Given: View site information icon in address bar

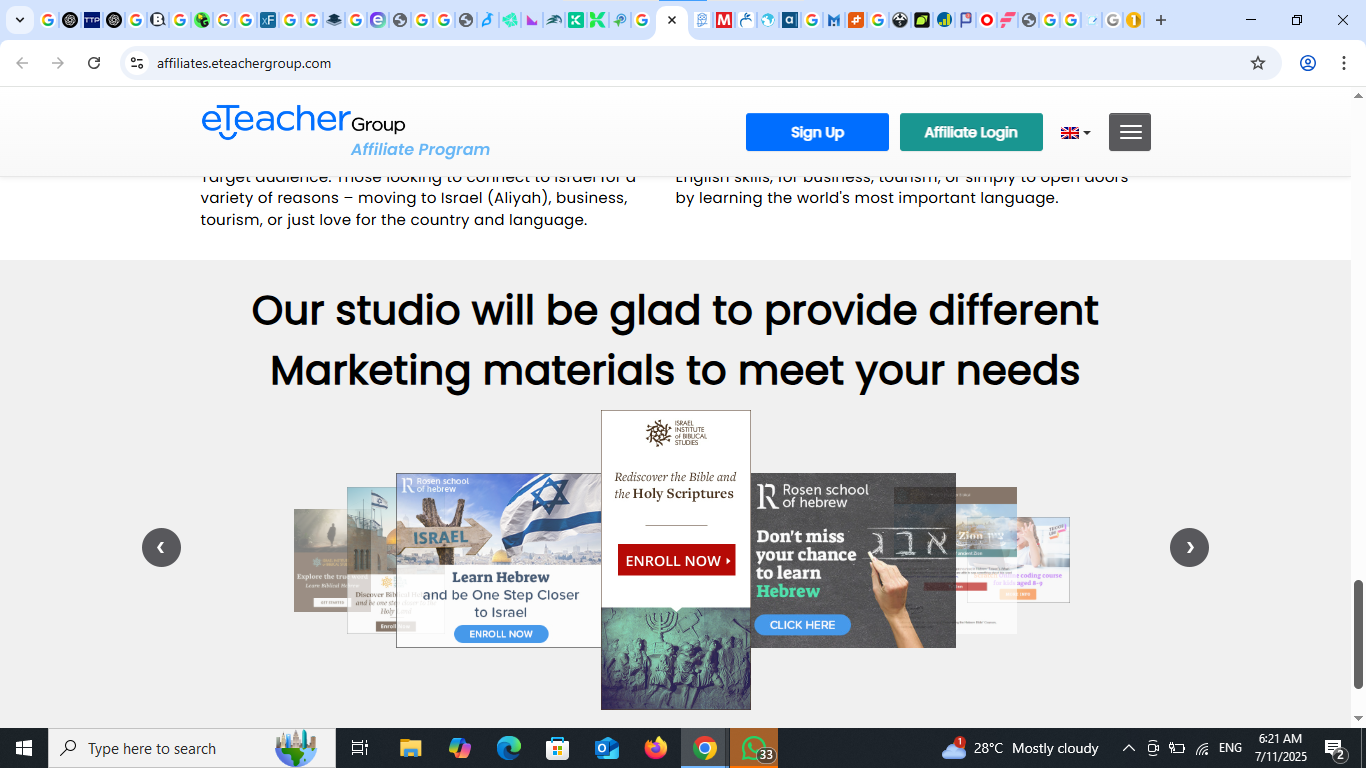Looking at the screenshot, I should 137,63.
